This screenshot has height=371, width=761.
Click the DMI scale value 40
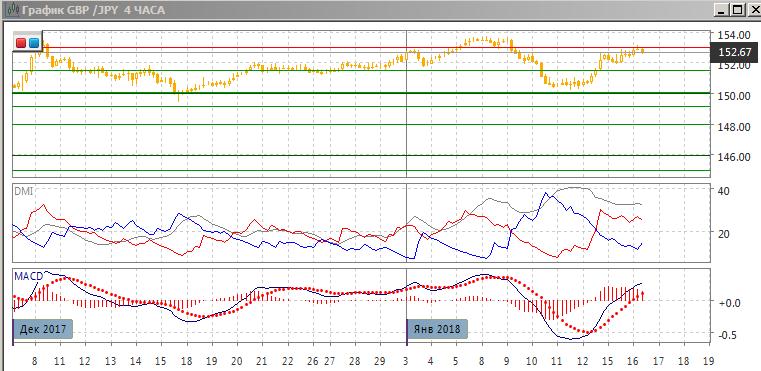tap(723, 191)
